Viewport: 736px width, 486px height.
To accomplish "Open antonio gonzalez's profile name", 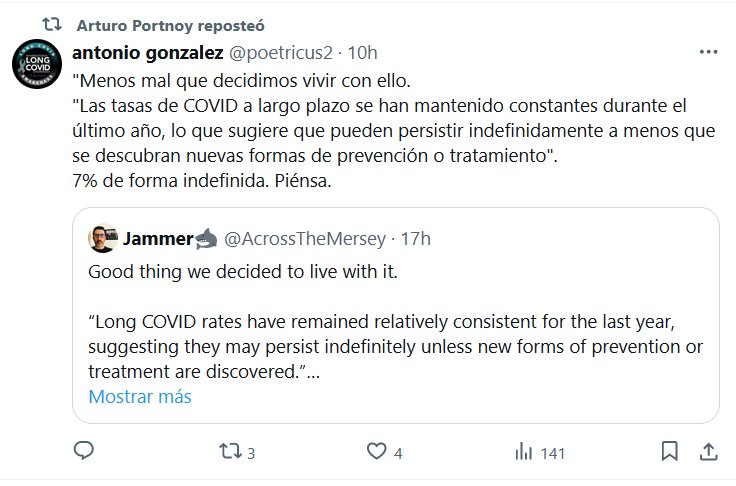I will tap(147, 52).
